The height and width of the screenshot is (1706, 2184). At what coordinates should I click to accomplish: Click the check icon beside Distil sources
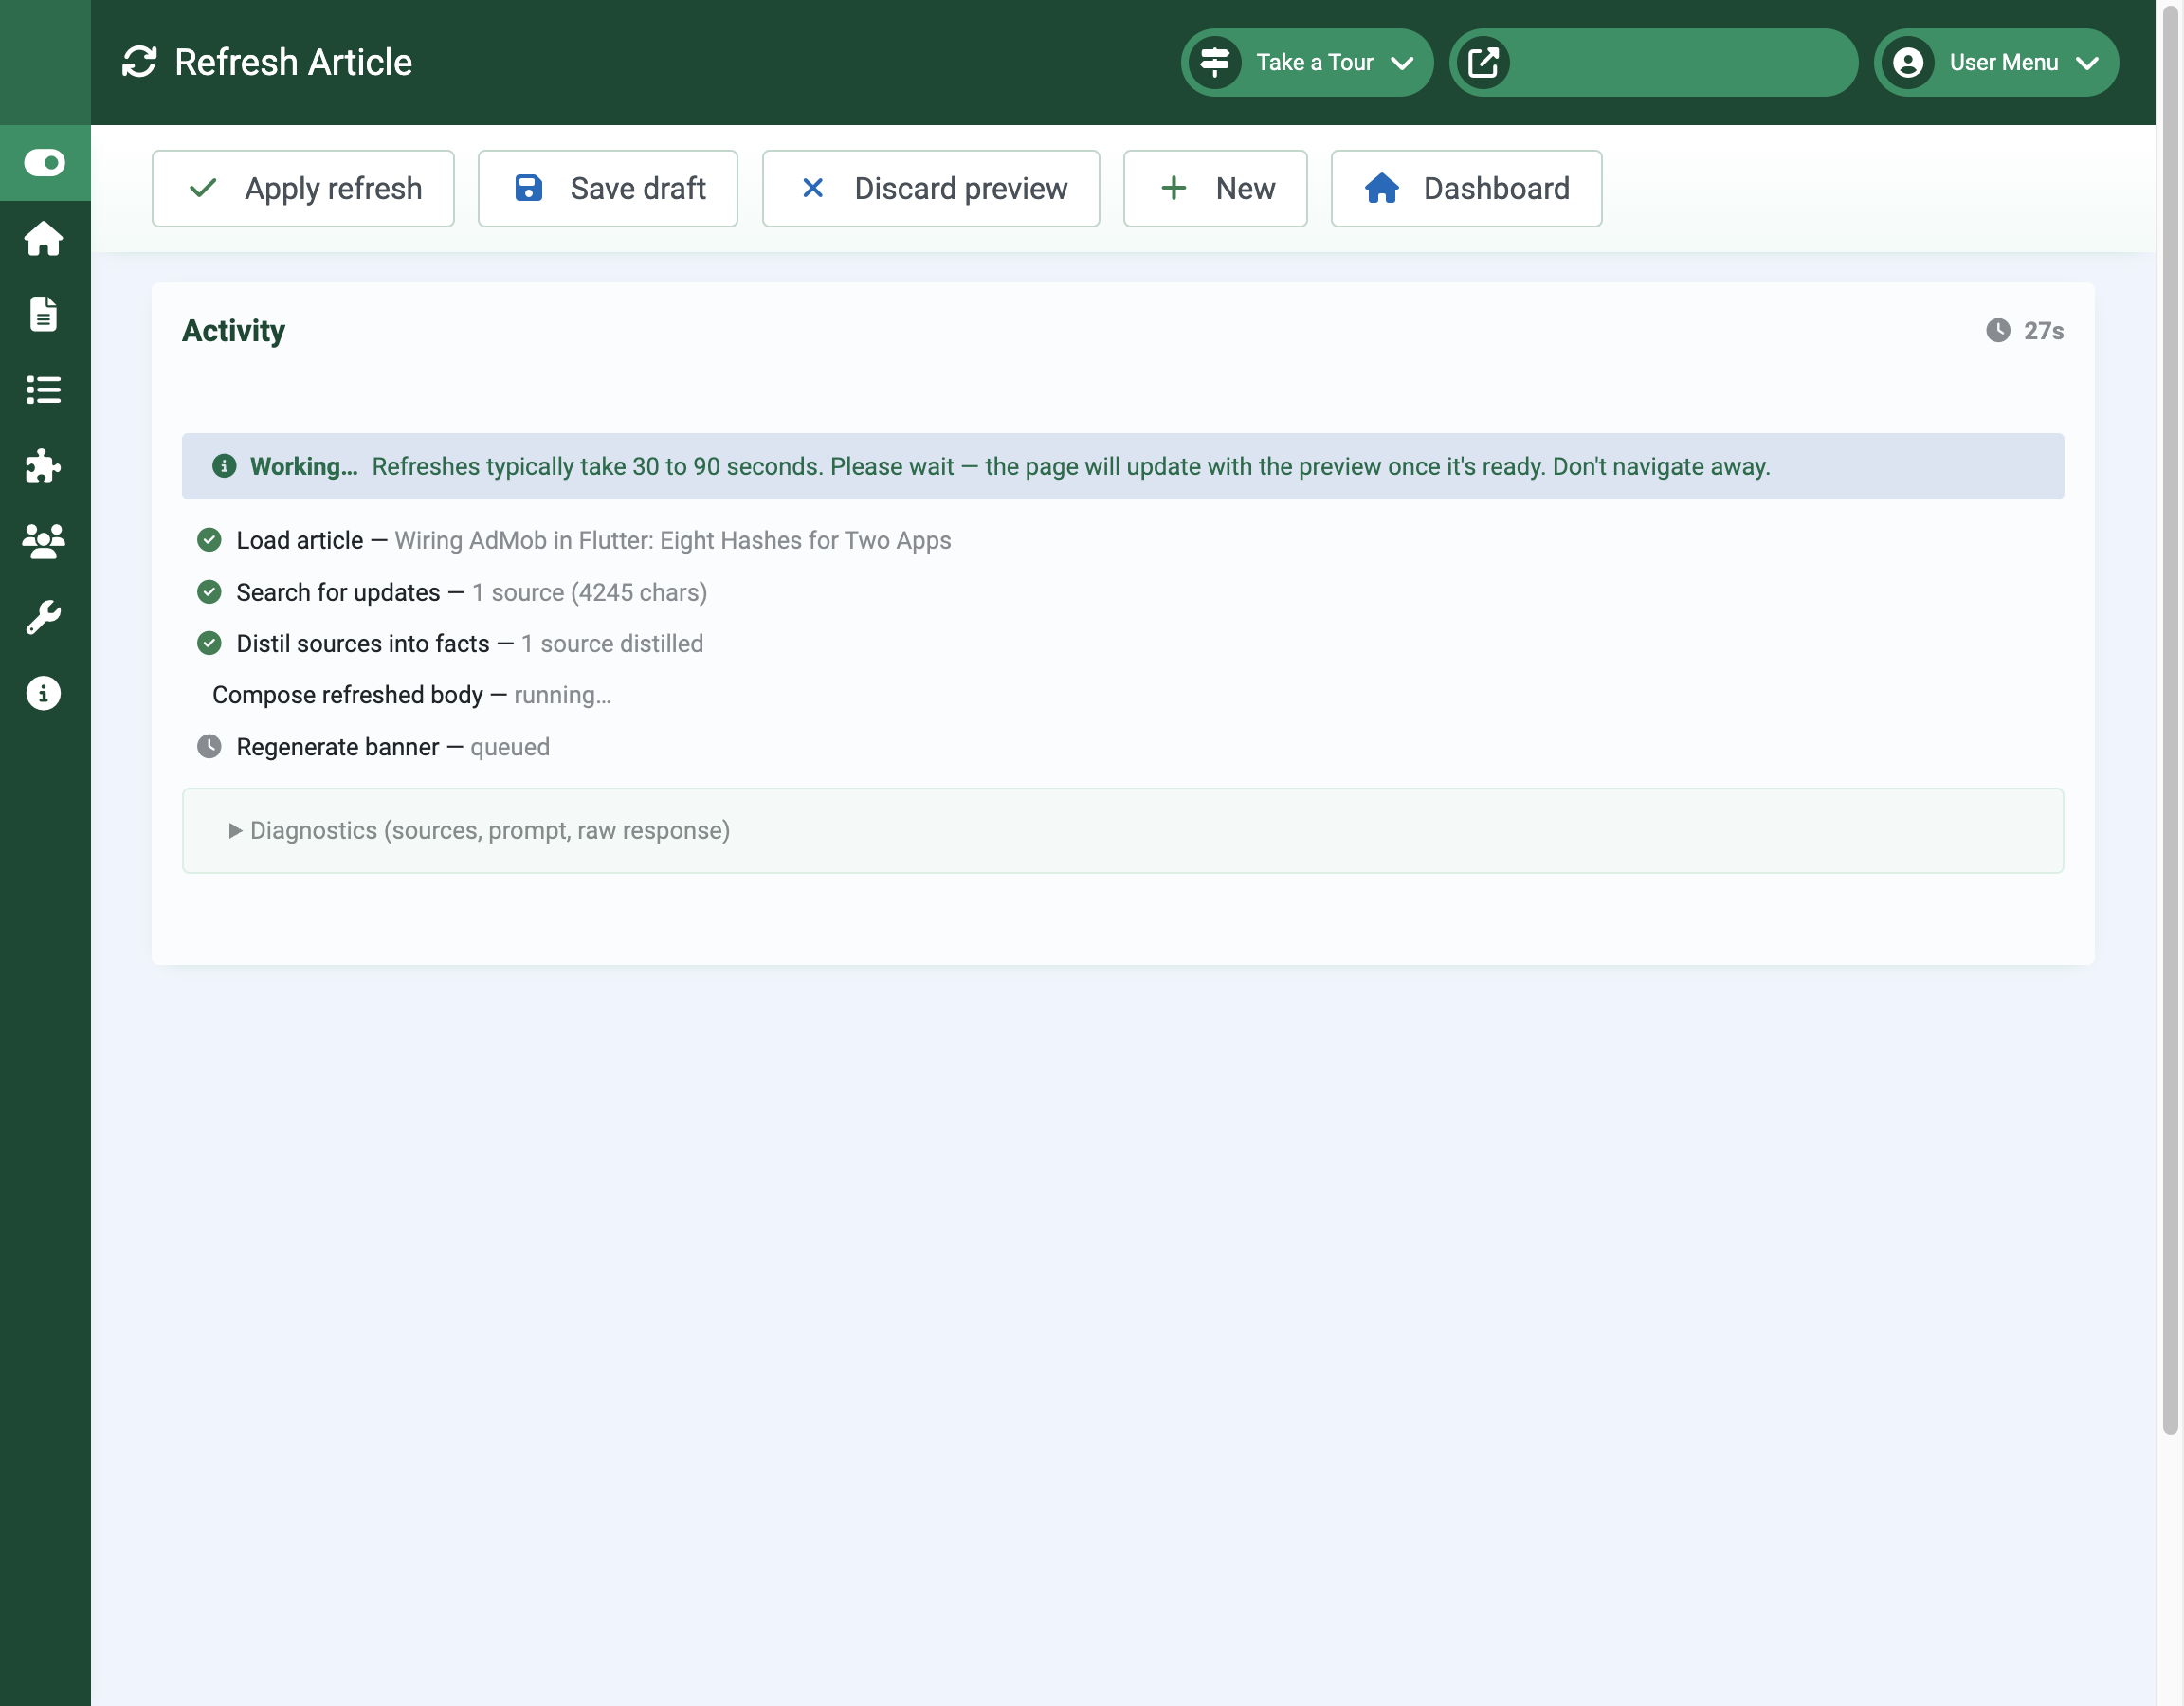[x=209, y=643]
